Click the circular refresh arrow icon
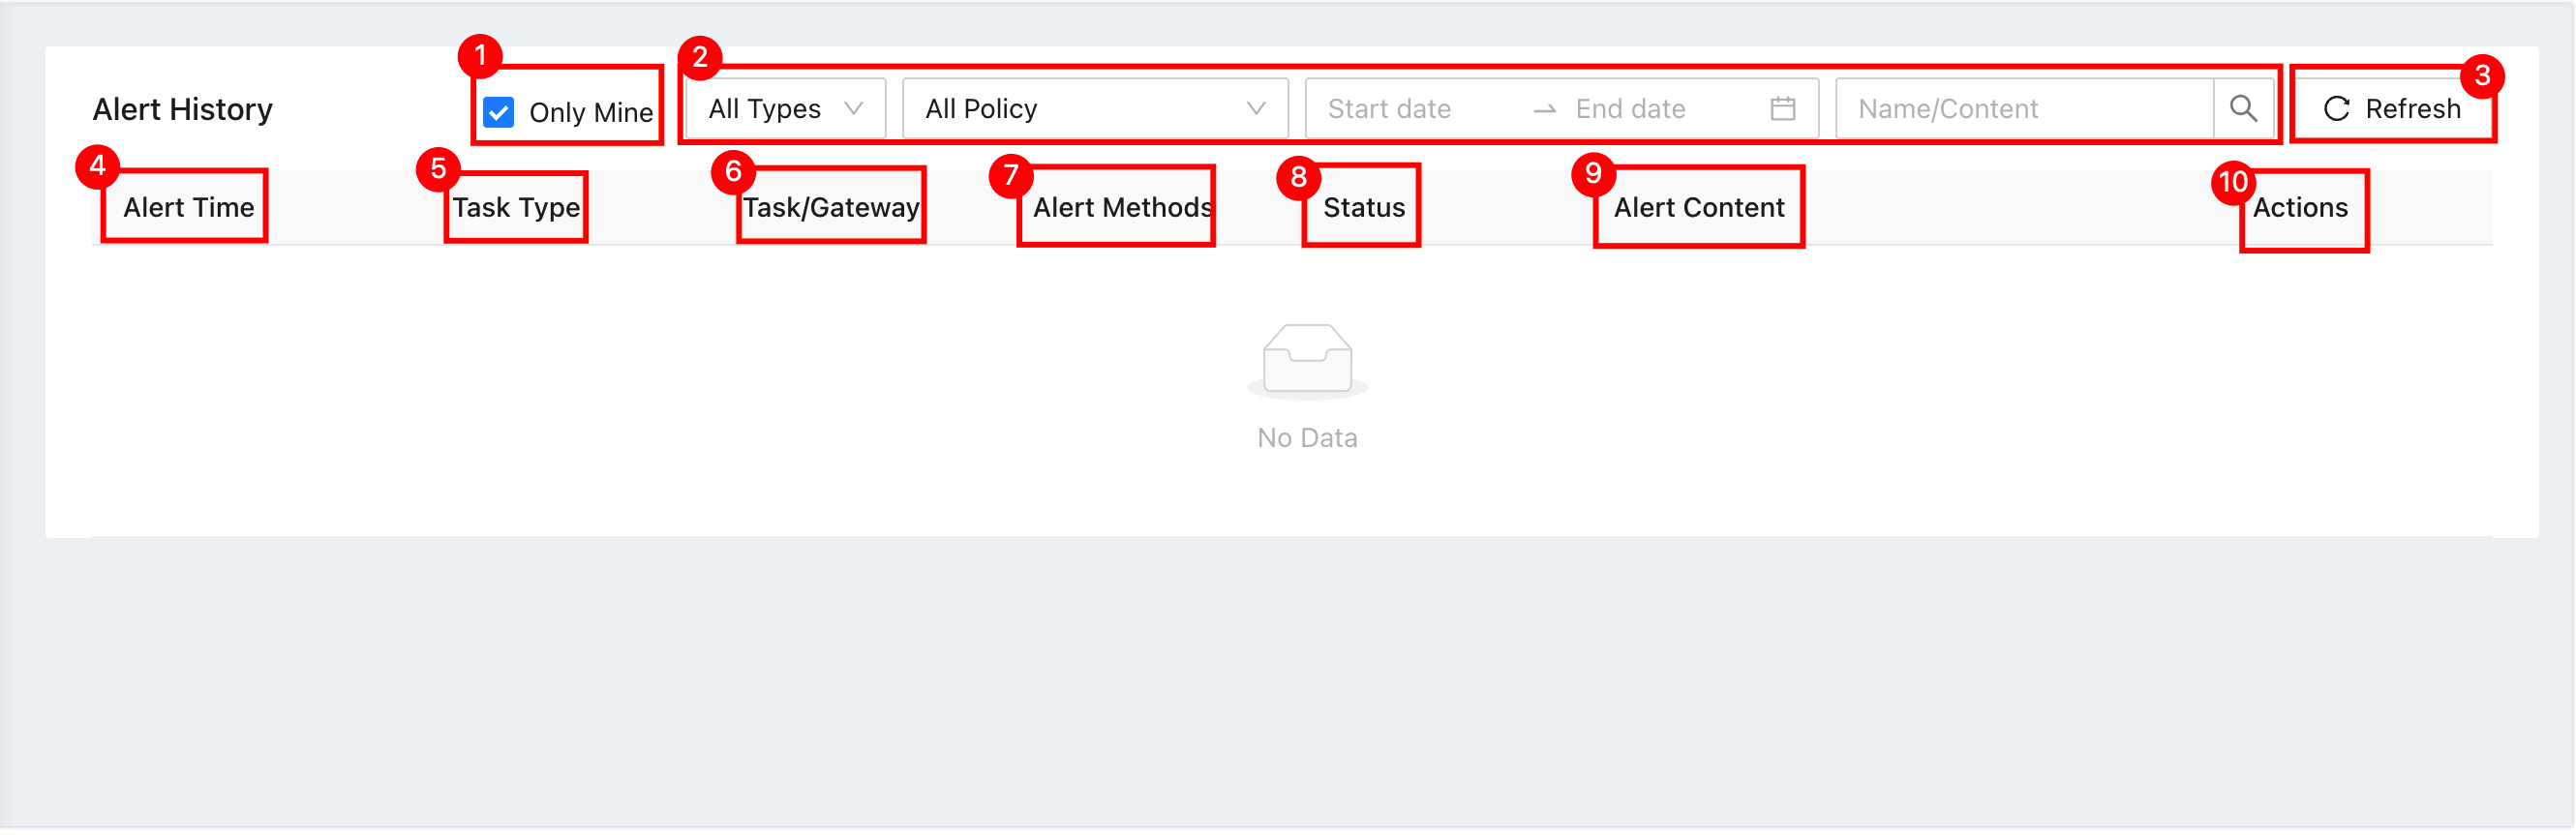The image size is (2576, 835). [x=2336, y=108]
